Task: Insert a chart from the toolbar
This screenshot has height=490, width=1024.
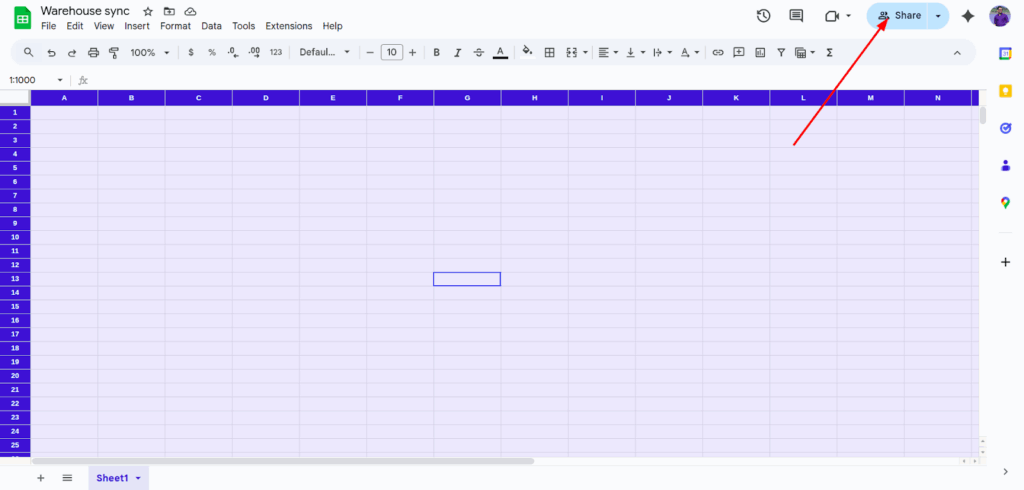Action: [760, 52]
